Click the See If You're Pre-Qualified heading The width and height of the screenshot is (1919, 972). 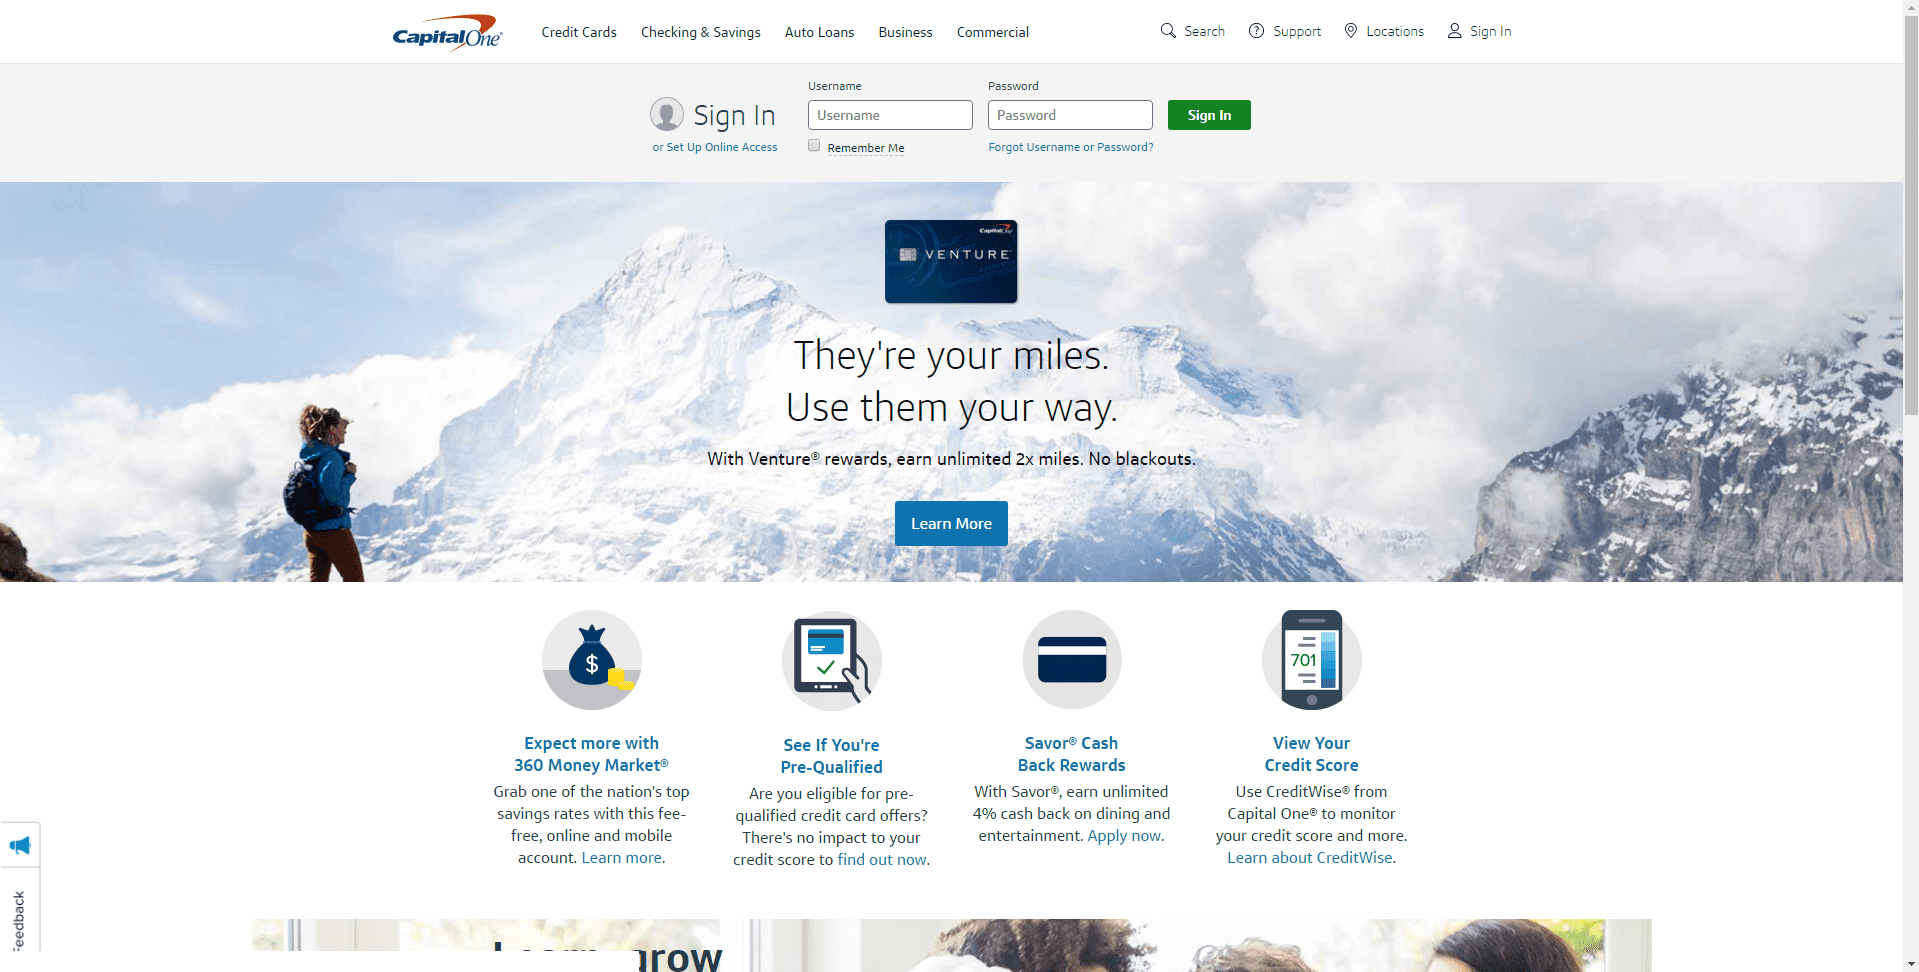coord(832,756)
